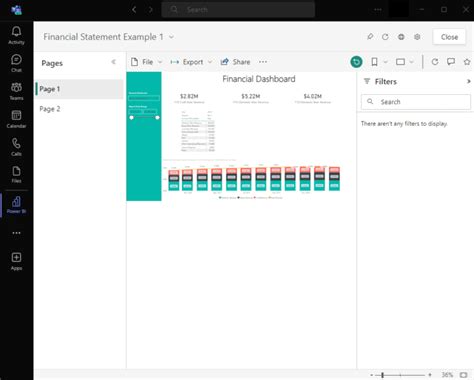This screenshot has height=380, width=474.
Task: Click the Microsoft Teams logo
Action: click(x=16, y=10)
